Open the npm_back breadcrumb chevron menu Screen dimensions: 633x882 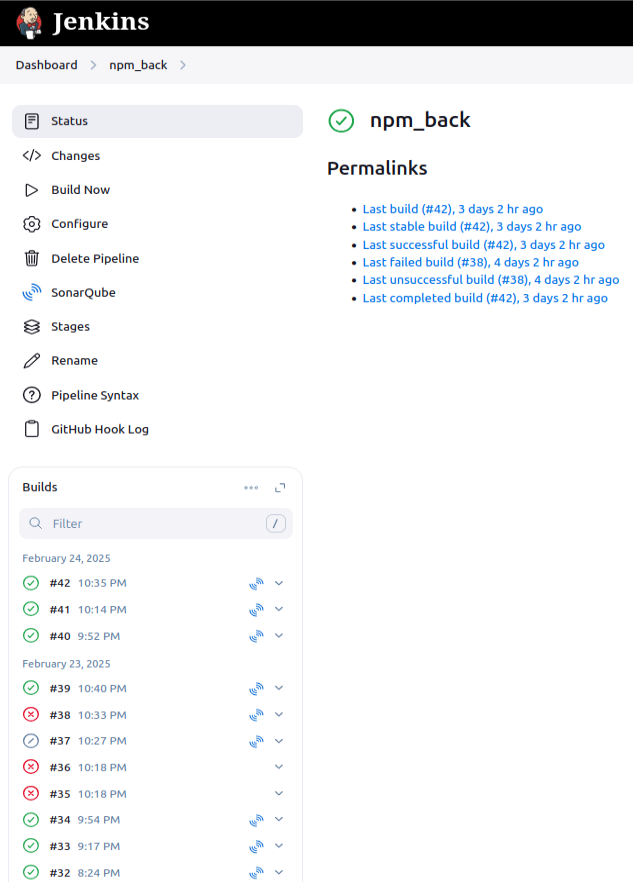[183, 66]
